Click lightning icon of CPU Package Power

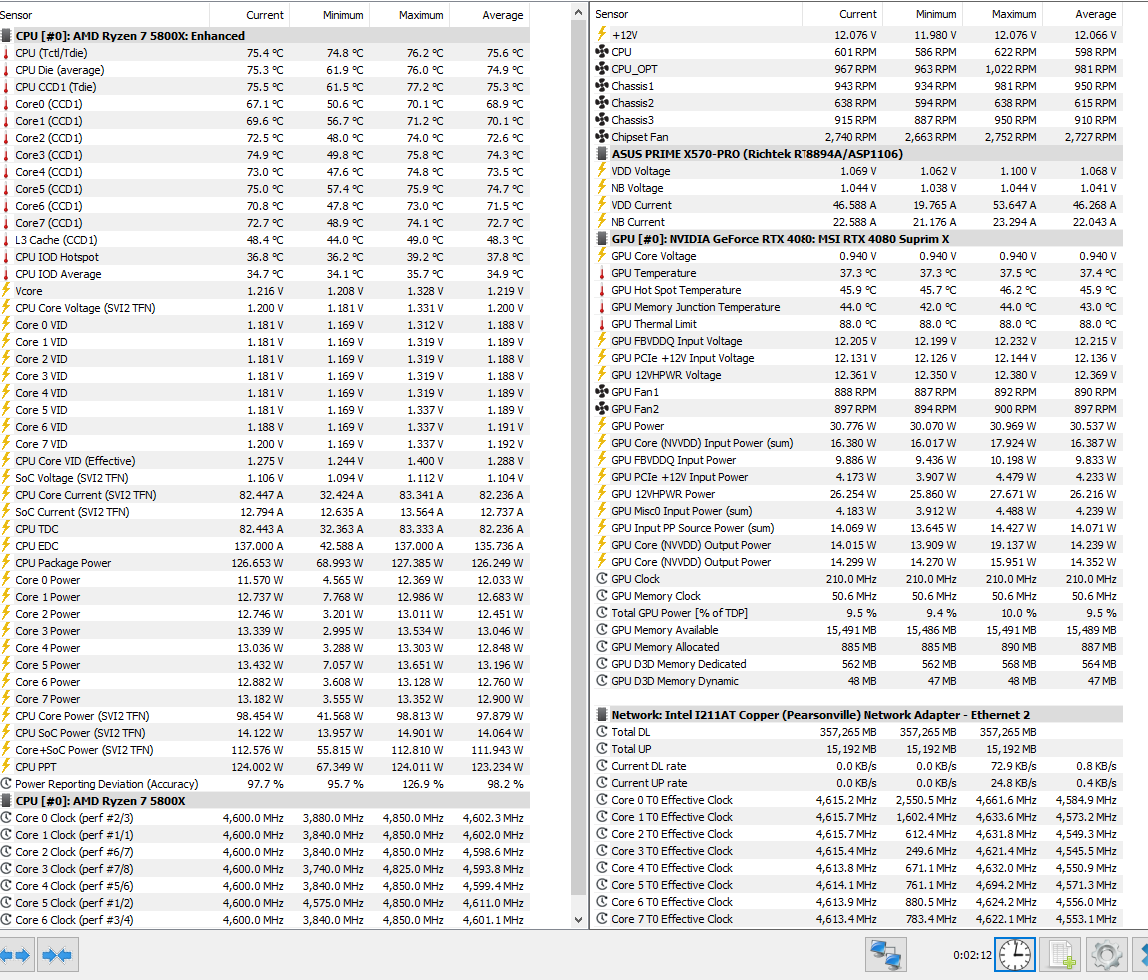7,563
